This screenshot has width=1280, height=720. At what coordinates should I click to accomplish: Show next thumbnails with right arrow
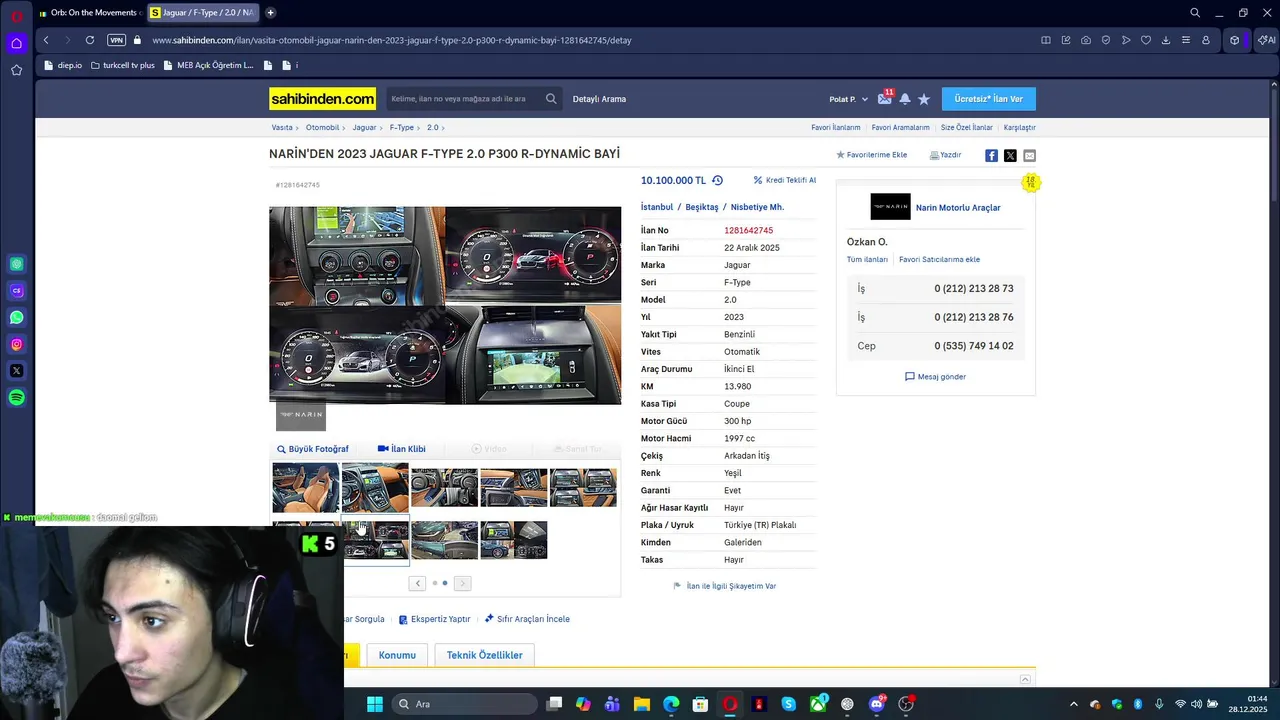coord(462,583)
